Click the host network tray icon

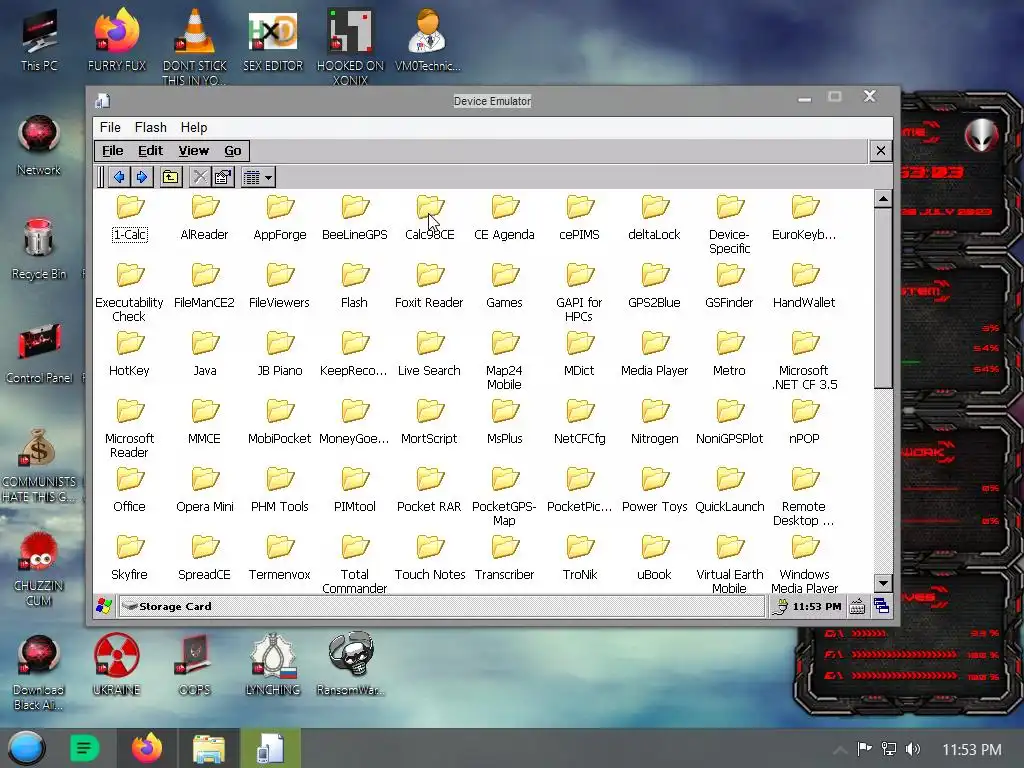click(x=889, y=749)
